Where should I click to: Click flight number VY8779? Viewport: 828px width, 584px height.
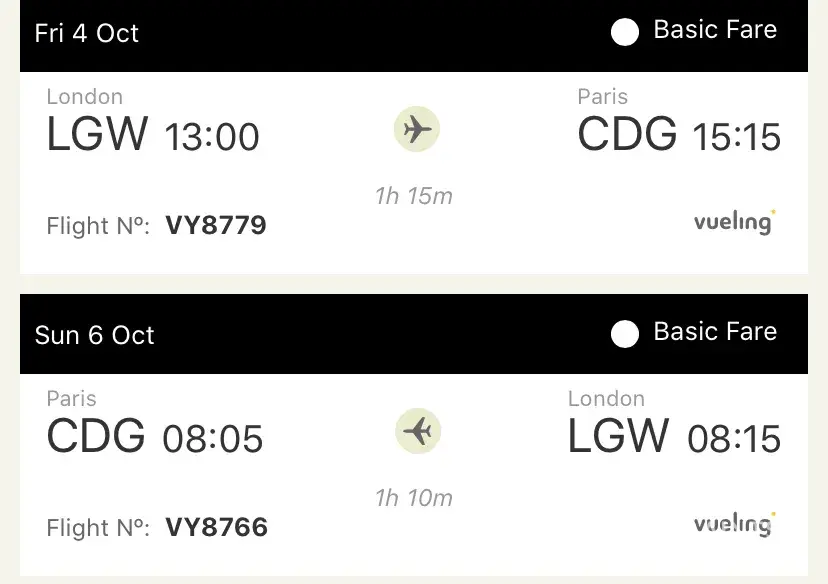pyautogui.click(x=216, y=225)
